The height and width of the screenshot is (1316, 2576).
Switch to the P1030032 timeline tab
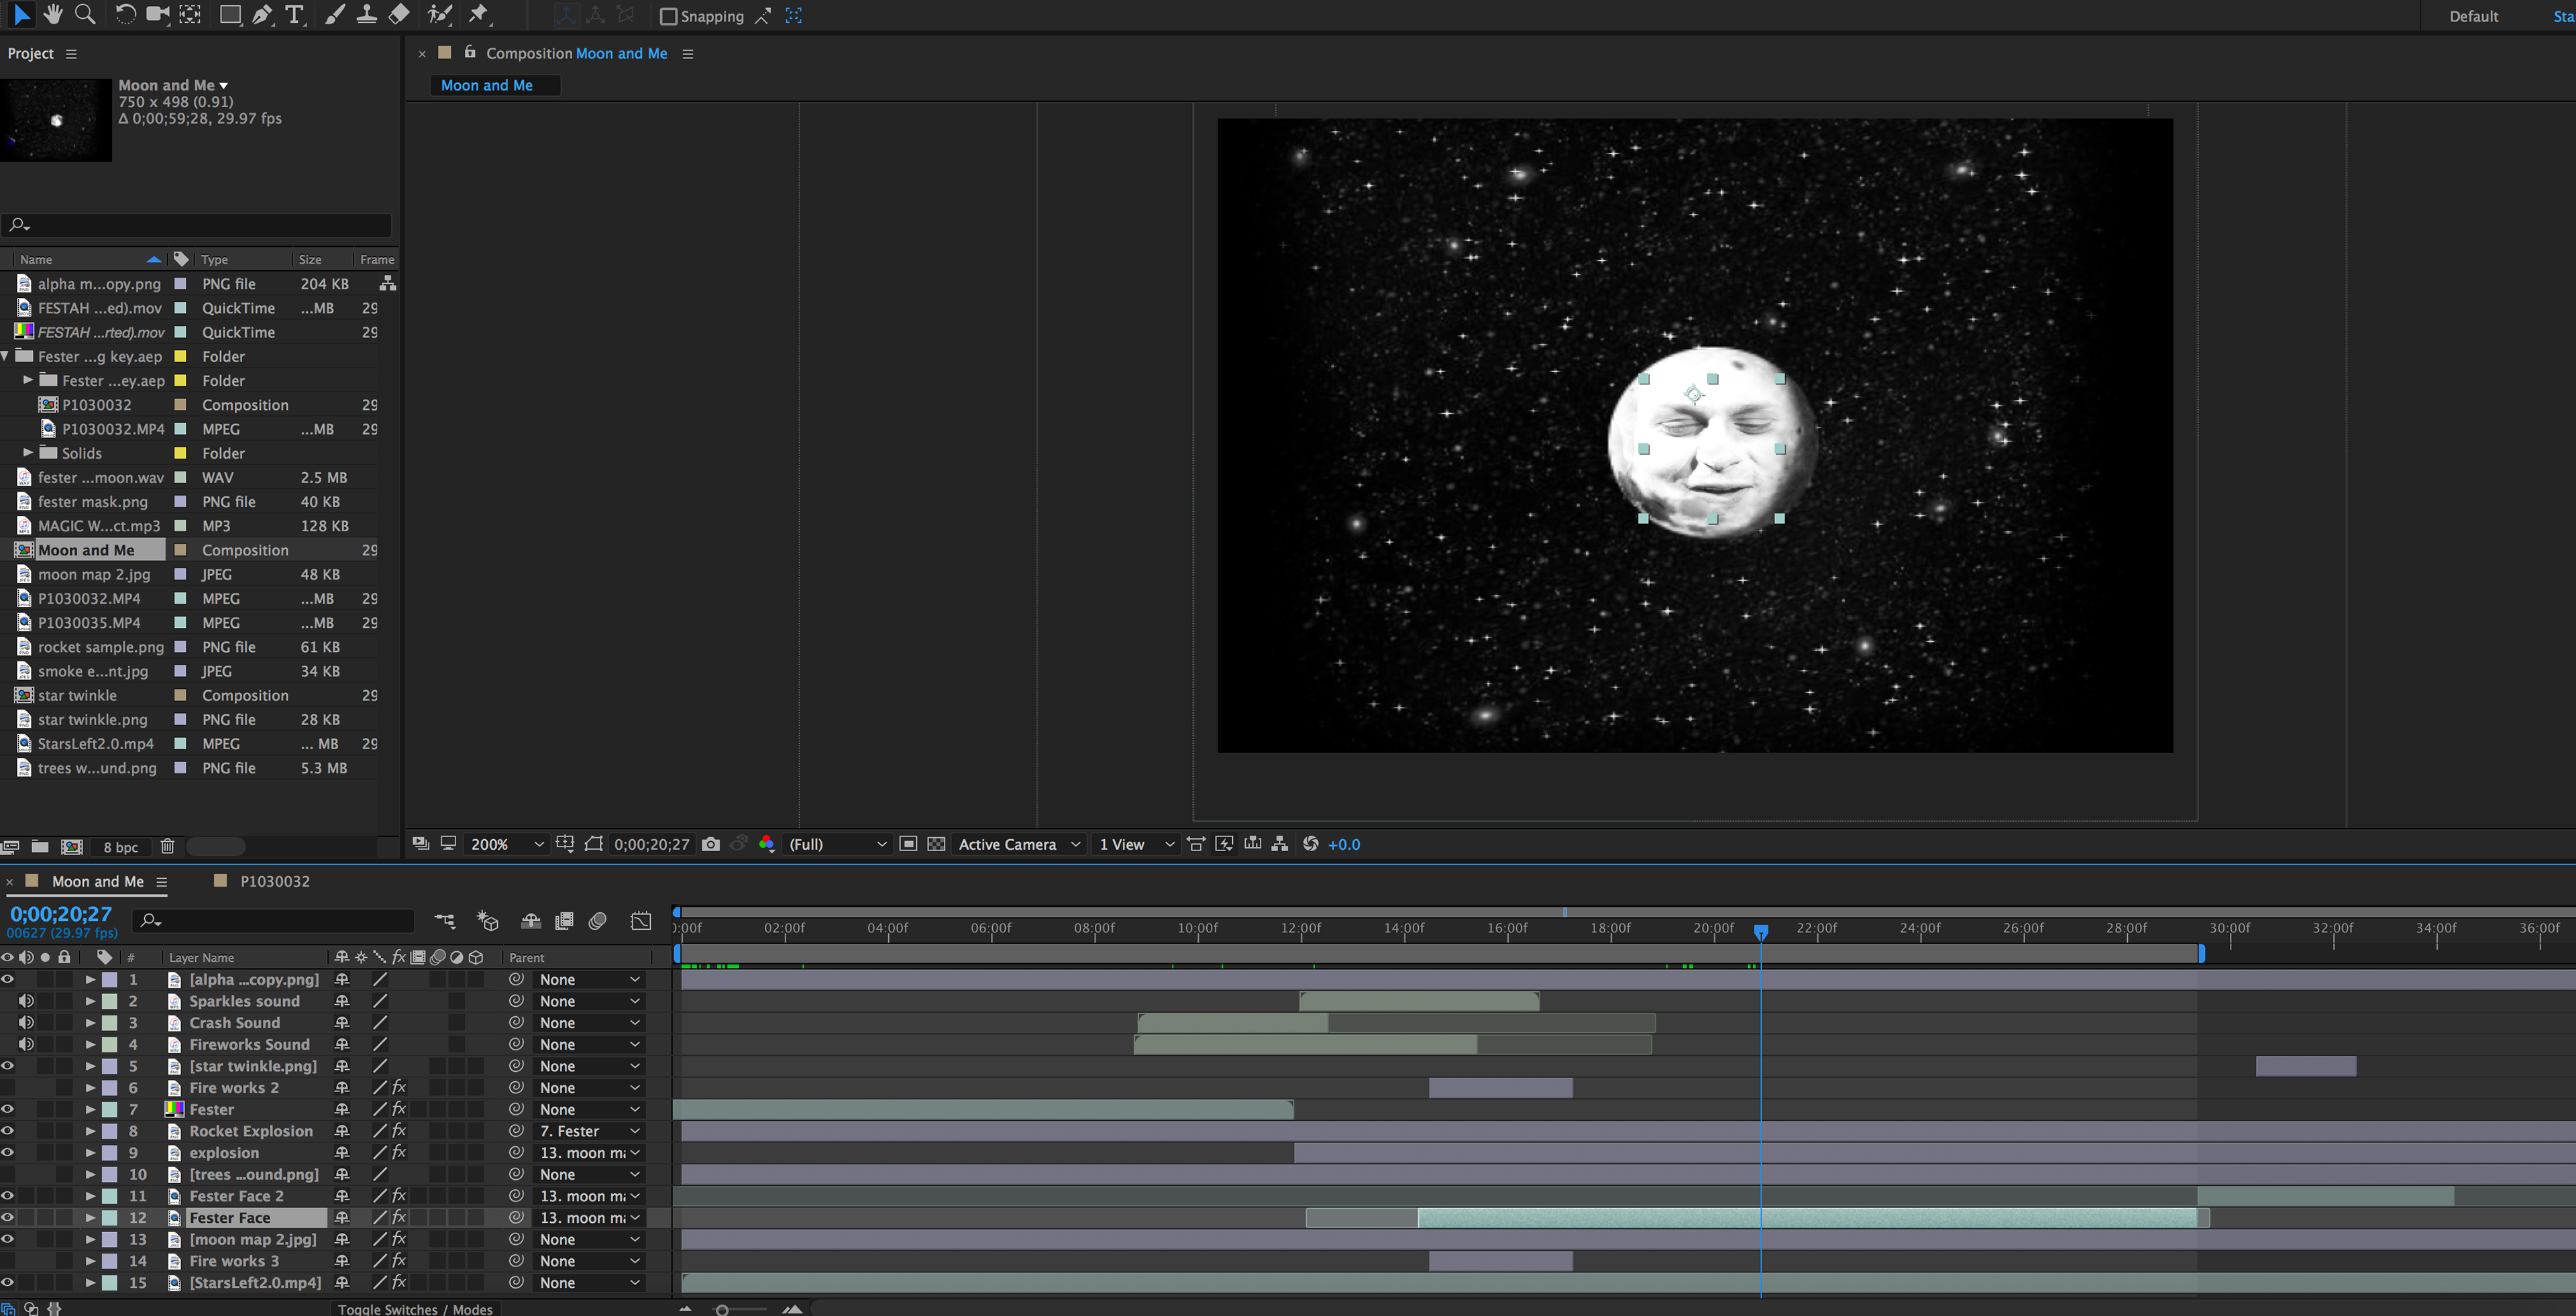[x=274, y=881]
